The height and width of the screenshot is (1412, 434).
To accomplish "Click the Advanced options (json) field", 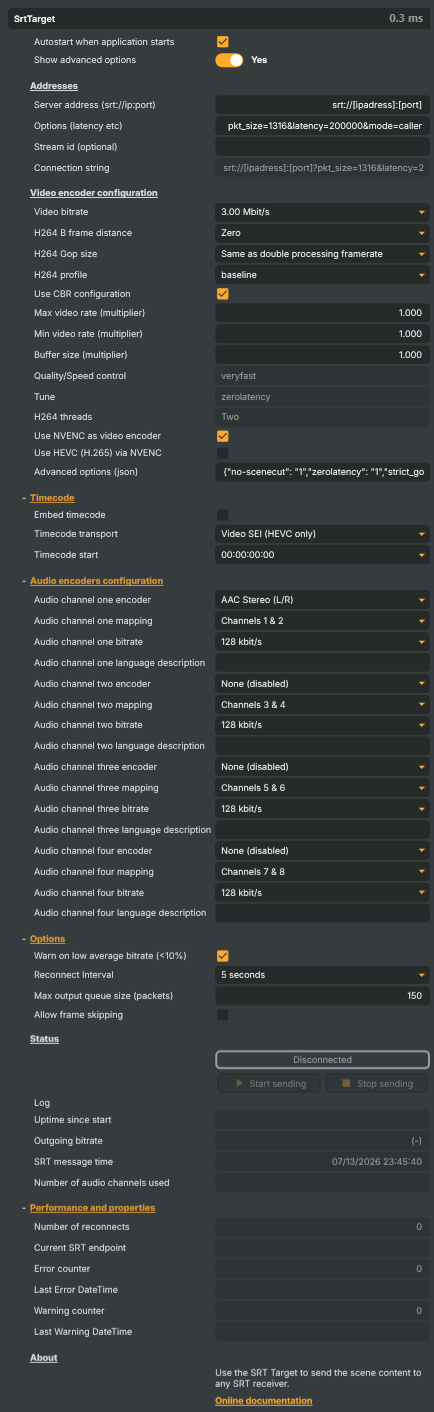I will pyautogui.click(x=323, y=471).
